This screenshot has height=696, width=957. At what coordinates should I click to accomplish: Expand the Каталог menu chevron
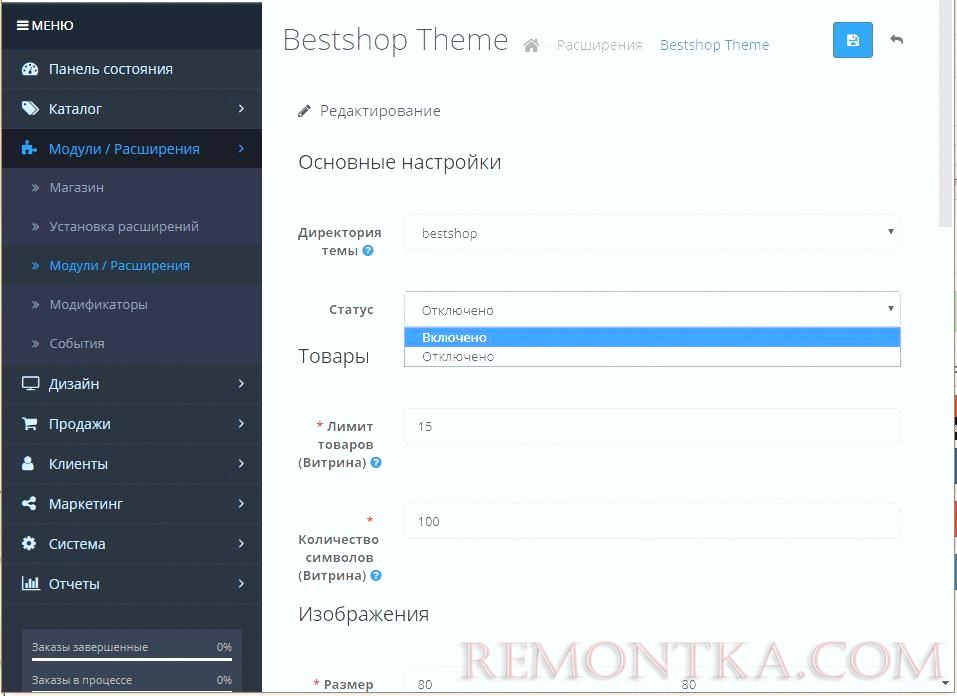(x=241, y=109)
